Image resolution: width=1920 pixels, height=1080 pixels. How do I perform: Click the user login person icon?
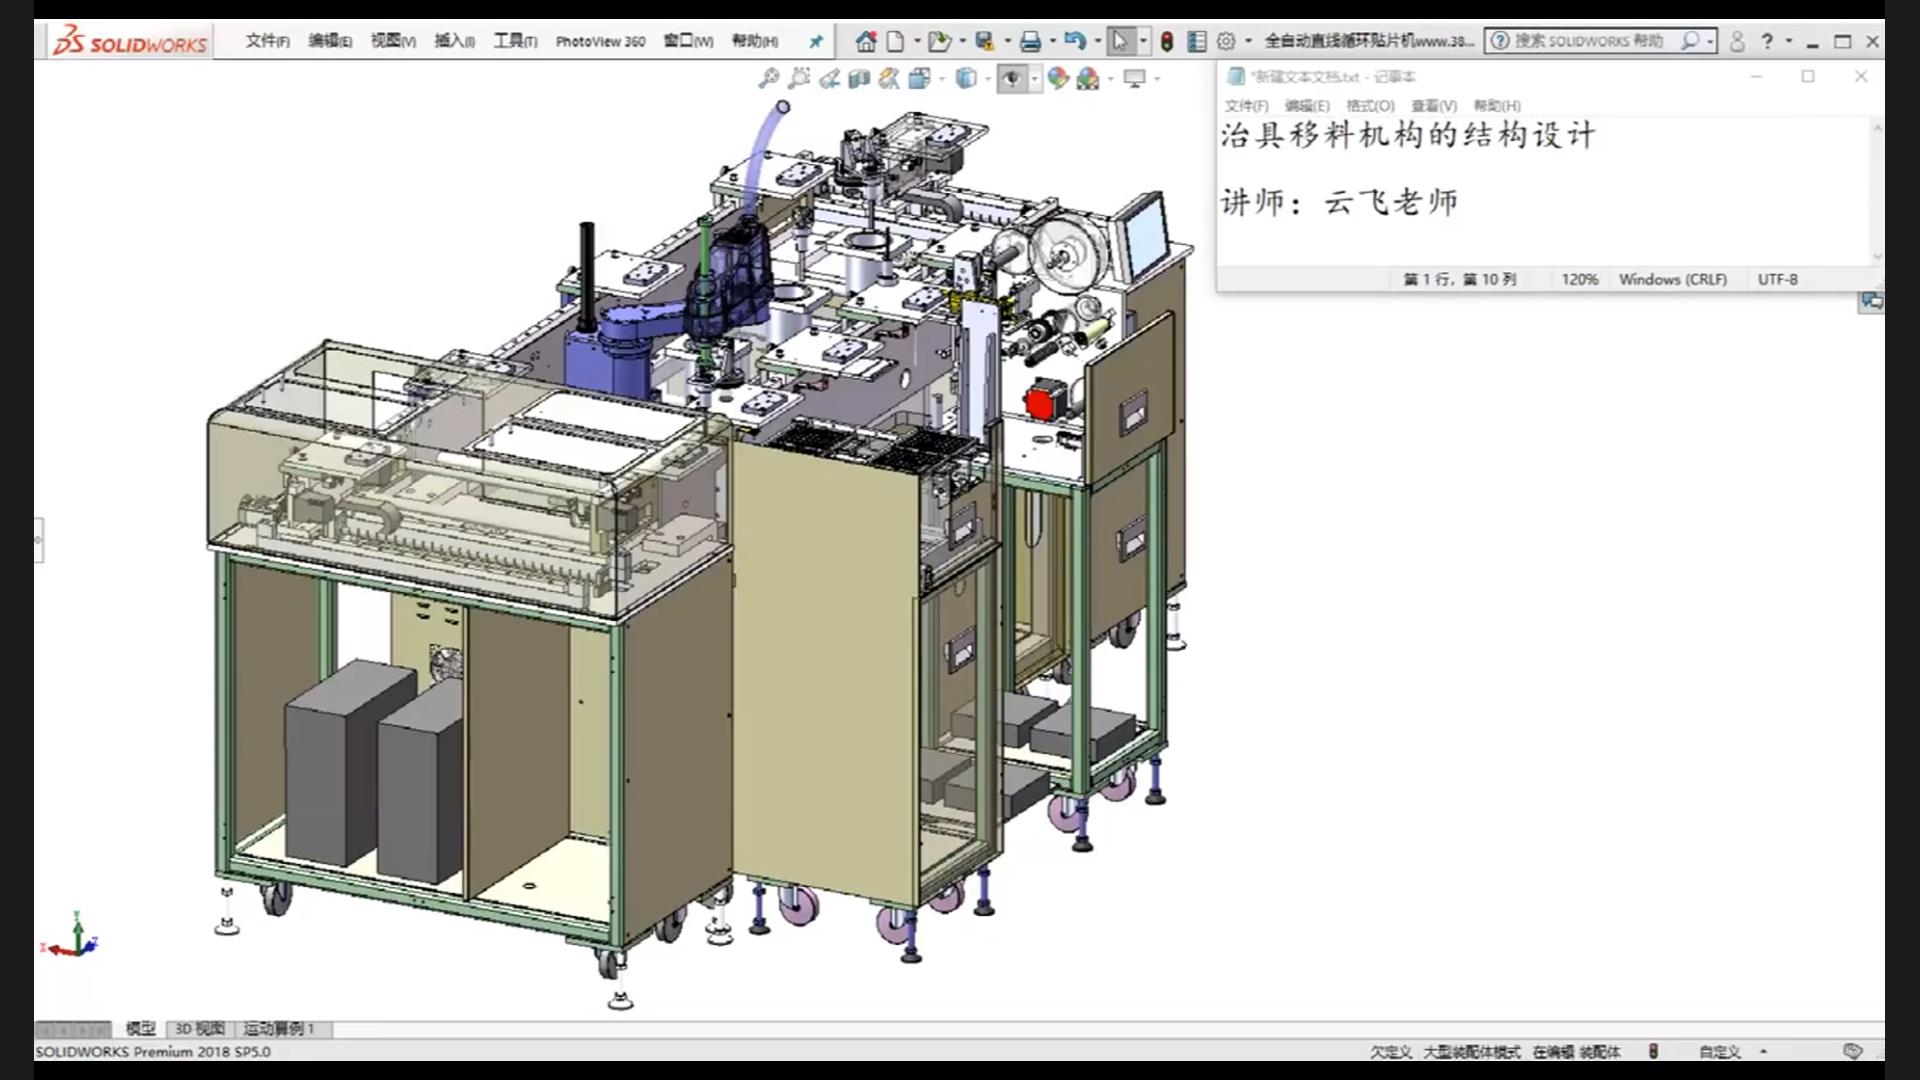[x=1737, y=41]
